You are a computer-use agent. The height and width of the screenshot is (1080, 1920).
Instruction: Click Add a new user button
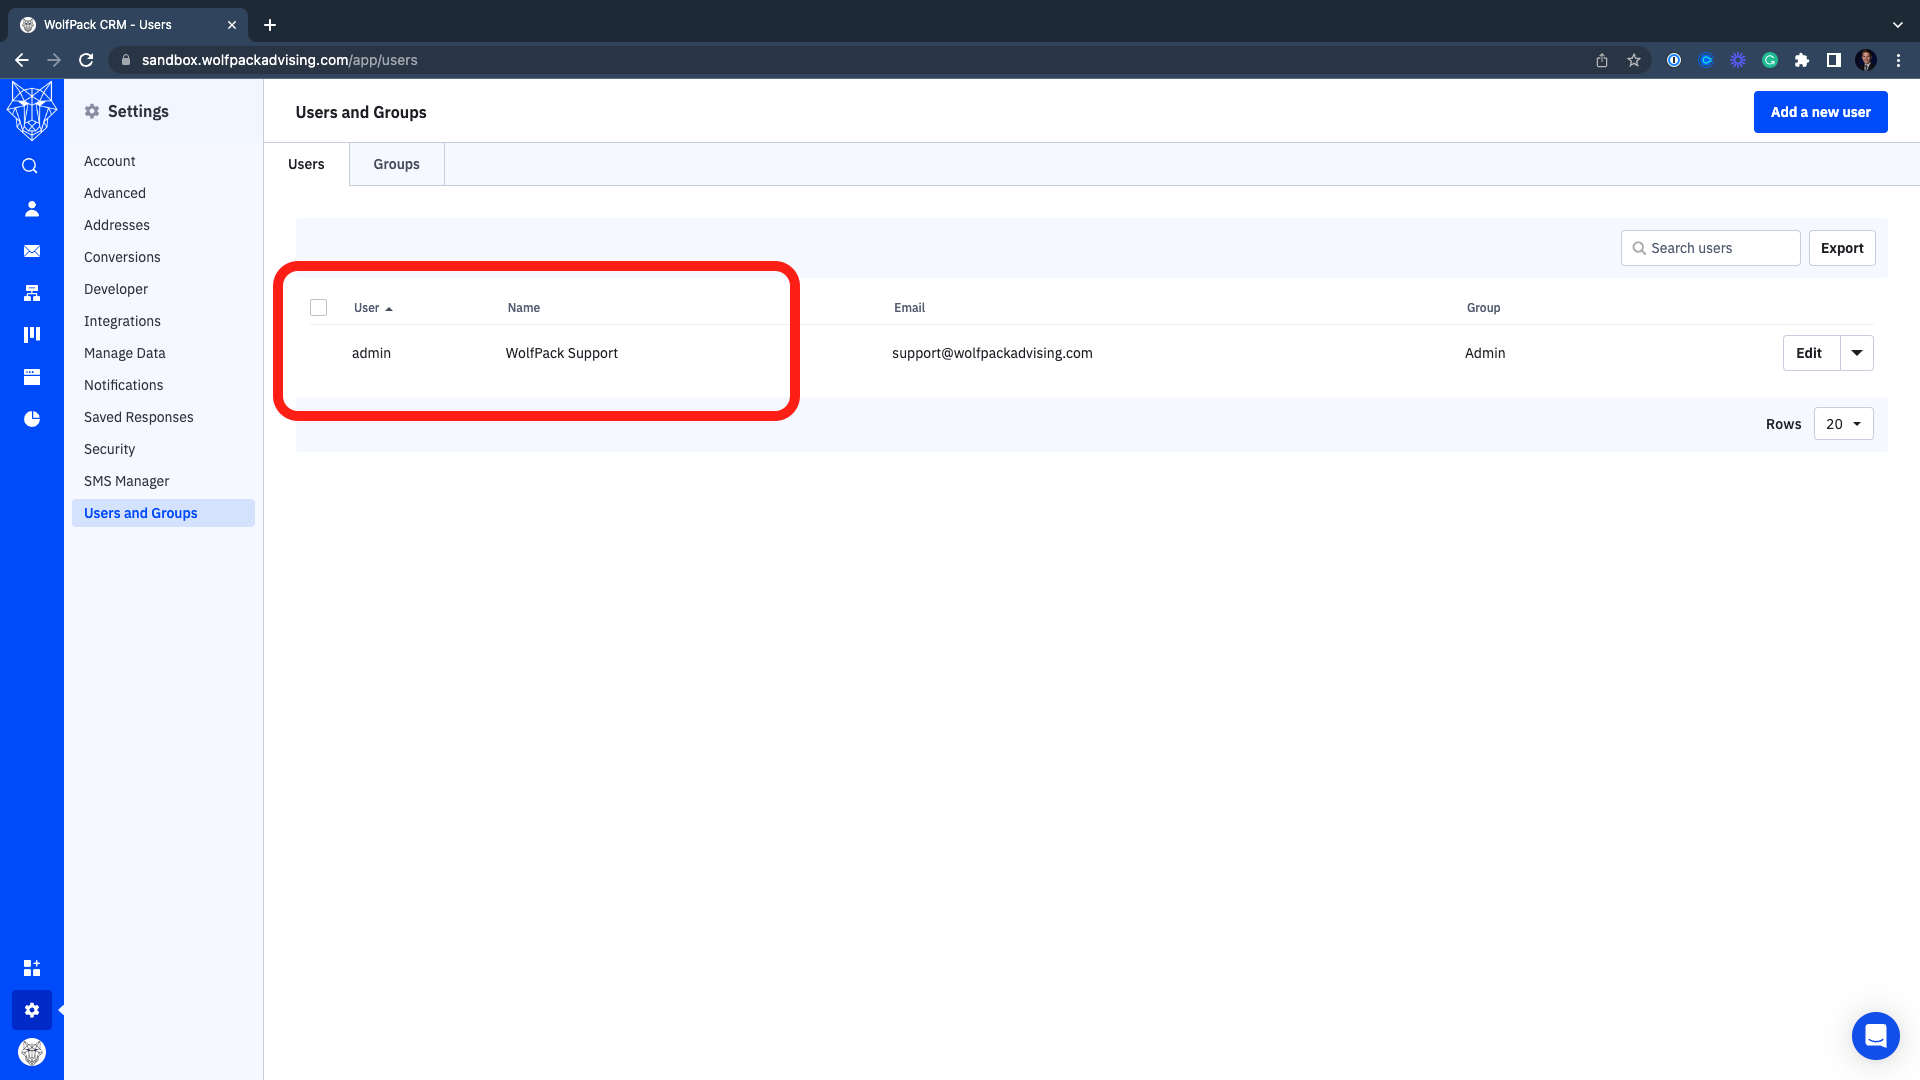1821,112
